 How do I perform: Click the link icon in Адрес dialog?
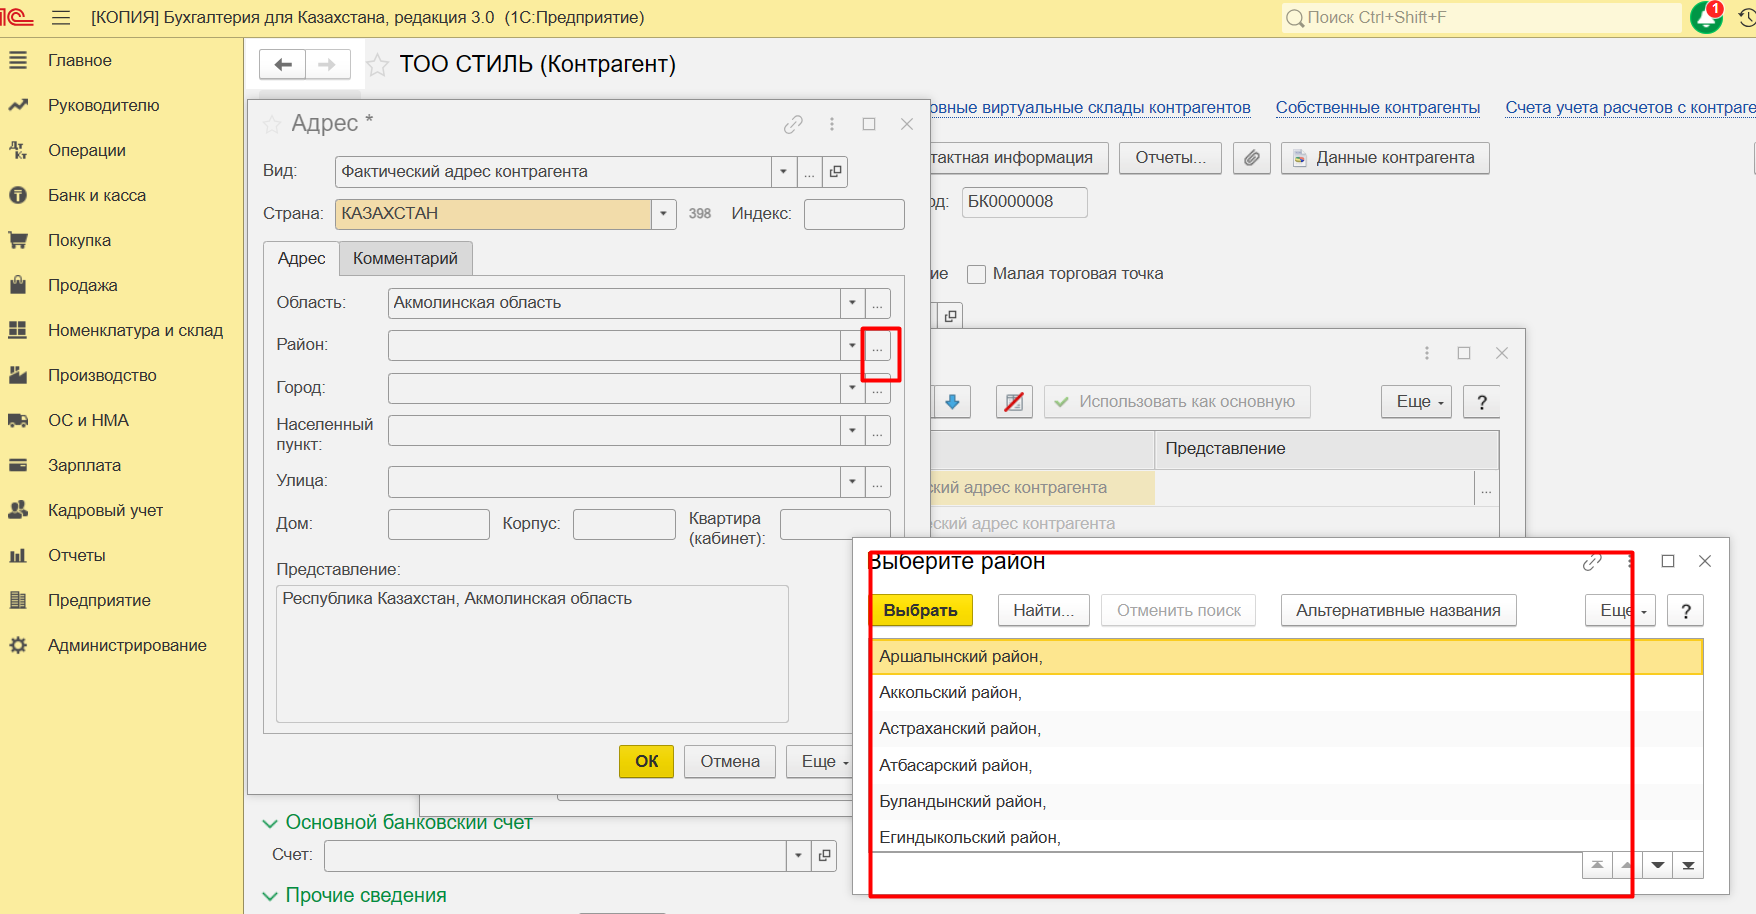coord(793,124)
